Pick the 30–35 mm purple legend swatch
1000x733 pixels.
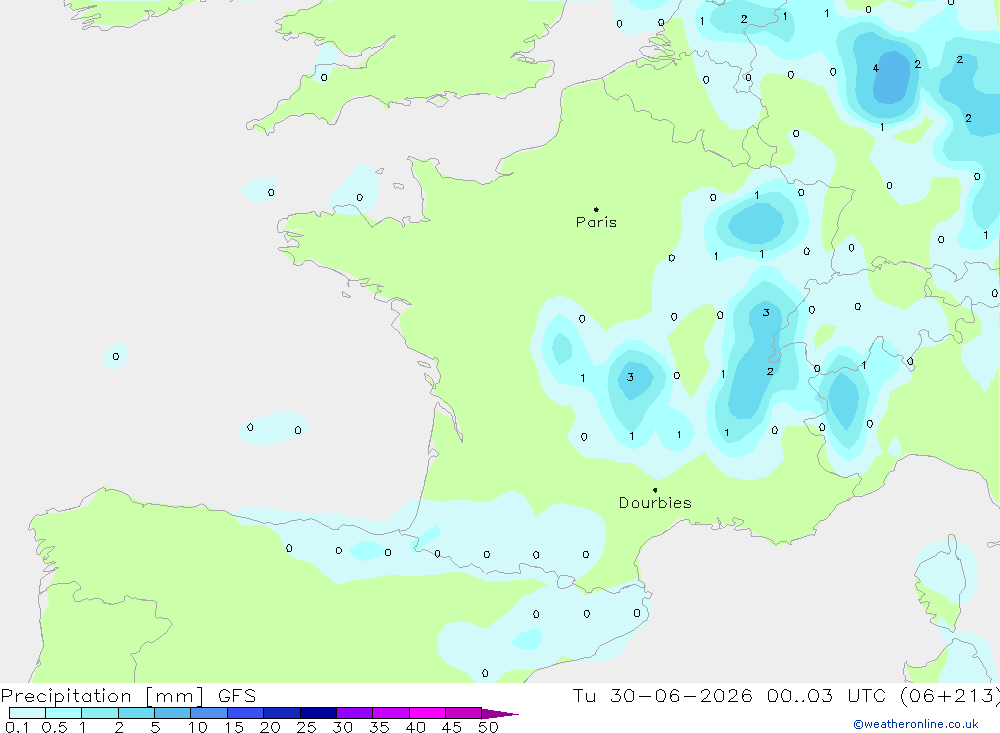click(355, 713)
